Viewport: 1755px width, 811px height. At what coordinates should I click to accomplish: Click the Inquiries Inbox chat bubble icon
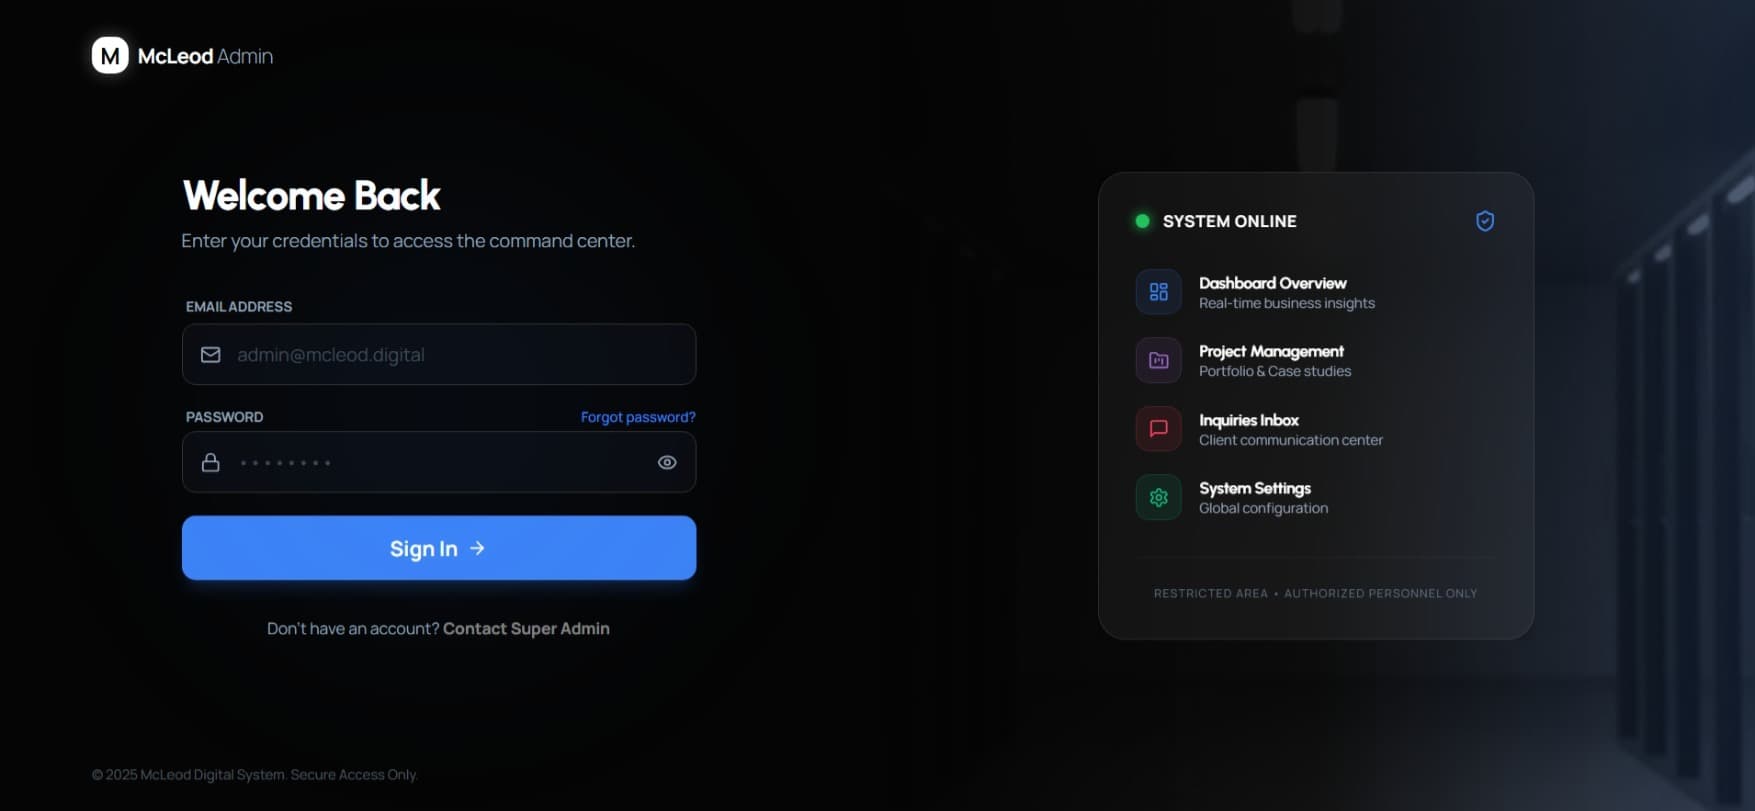(1158, 429)
